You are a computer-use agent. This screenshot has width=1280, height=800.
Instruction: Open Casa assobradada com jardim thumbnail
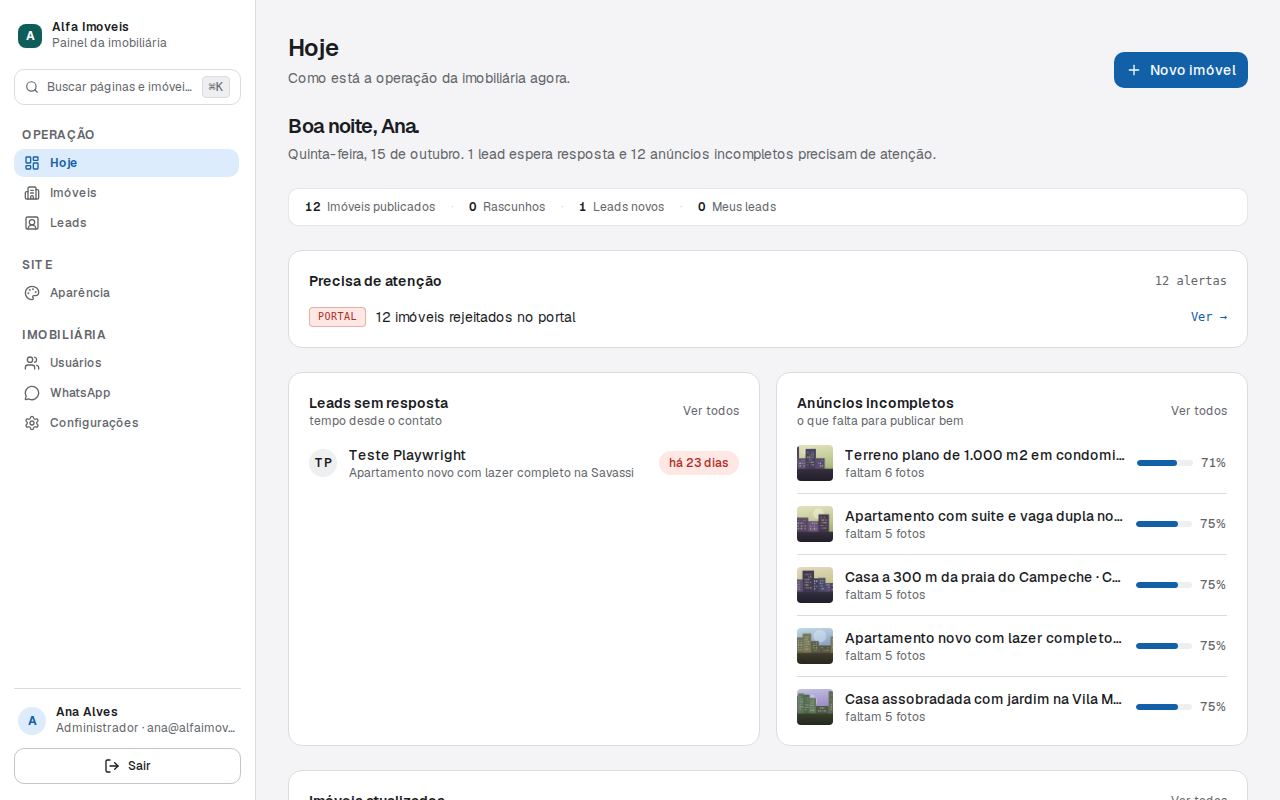[815, 707]
